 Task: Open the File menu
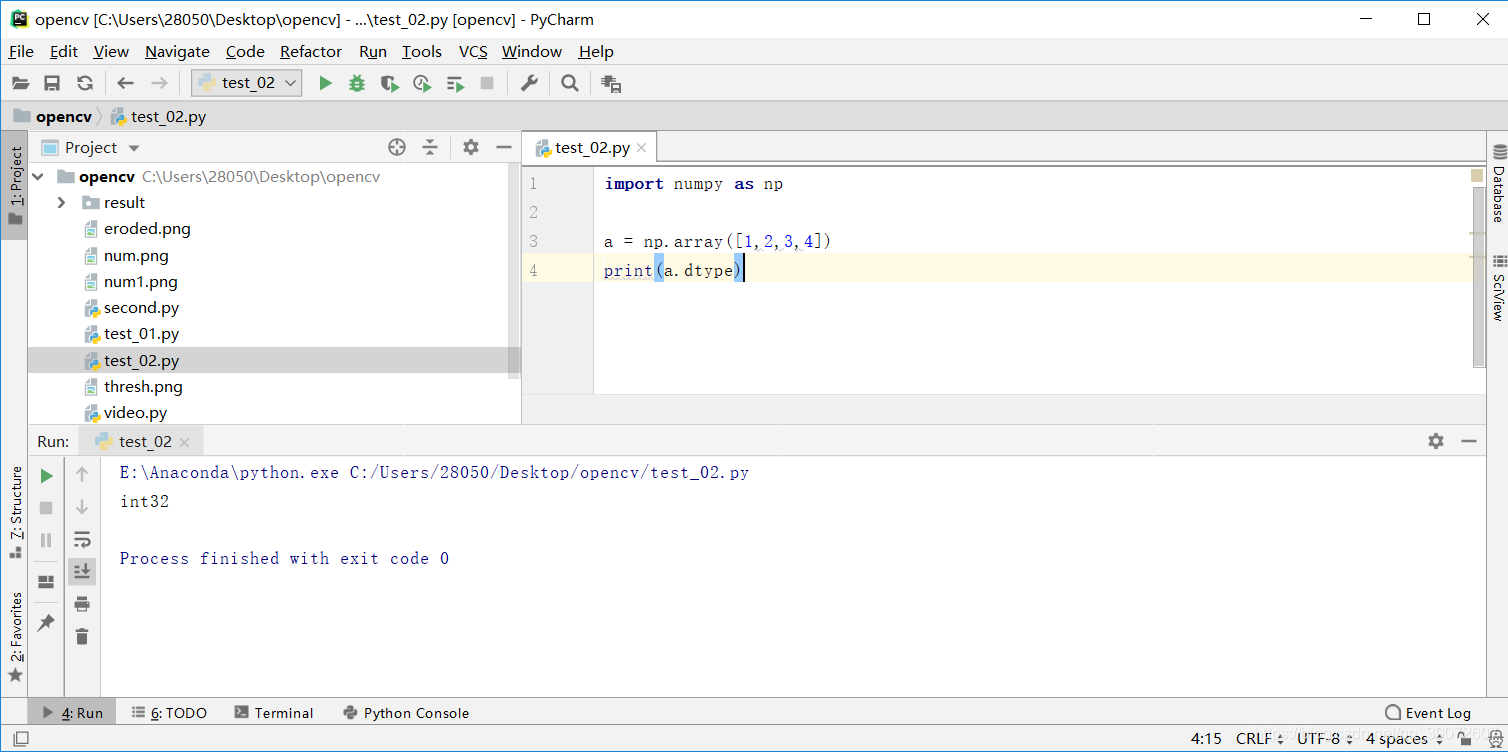pyautogui.click(x=21, y=52)
